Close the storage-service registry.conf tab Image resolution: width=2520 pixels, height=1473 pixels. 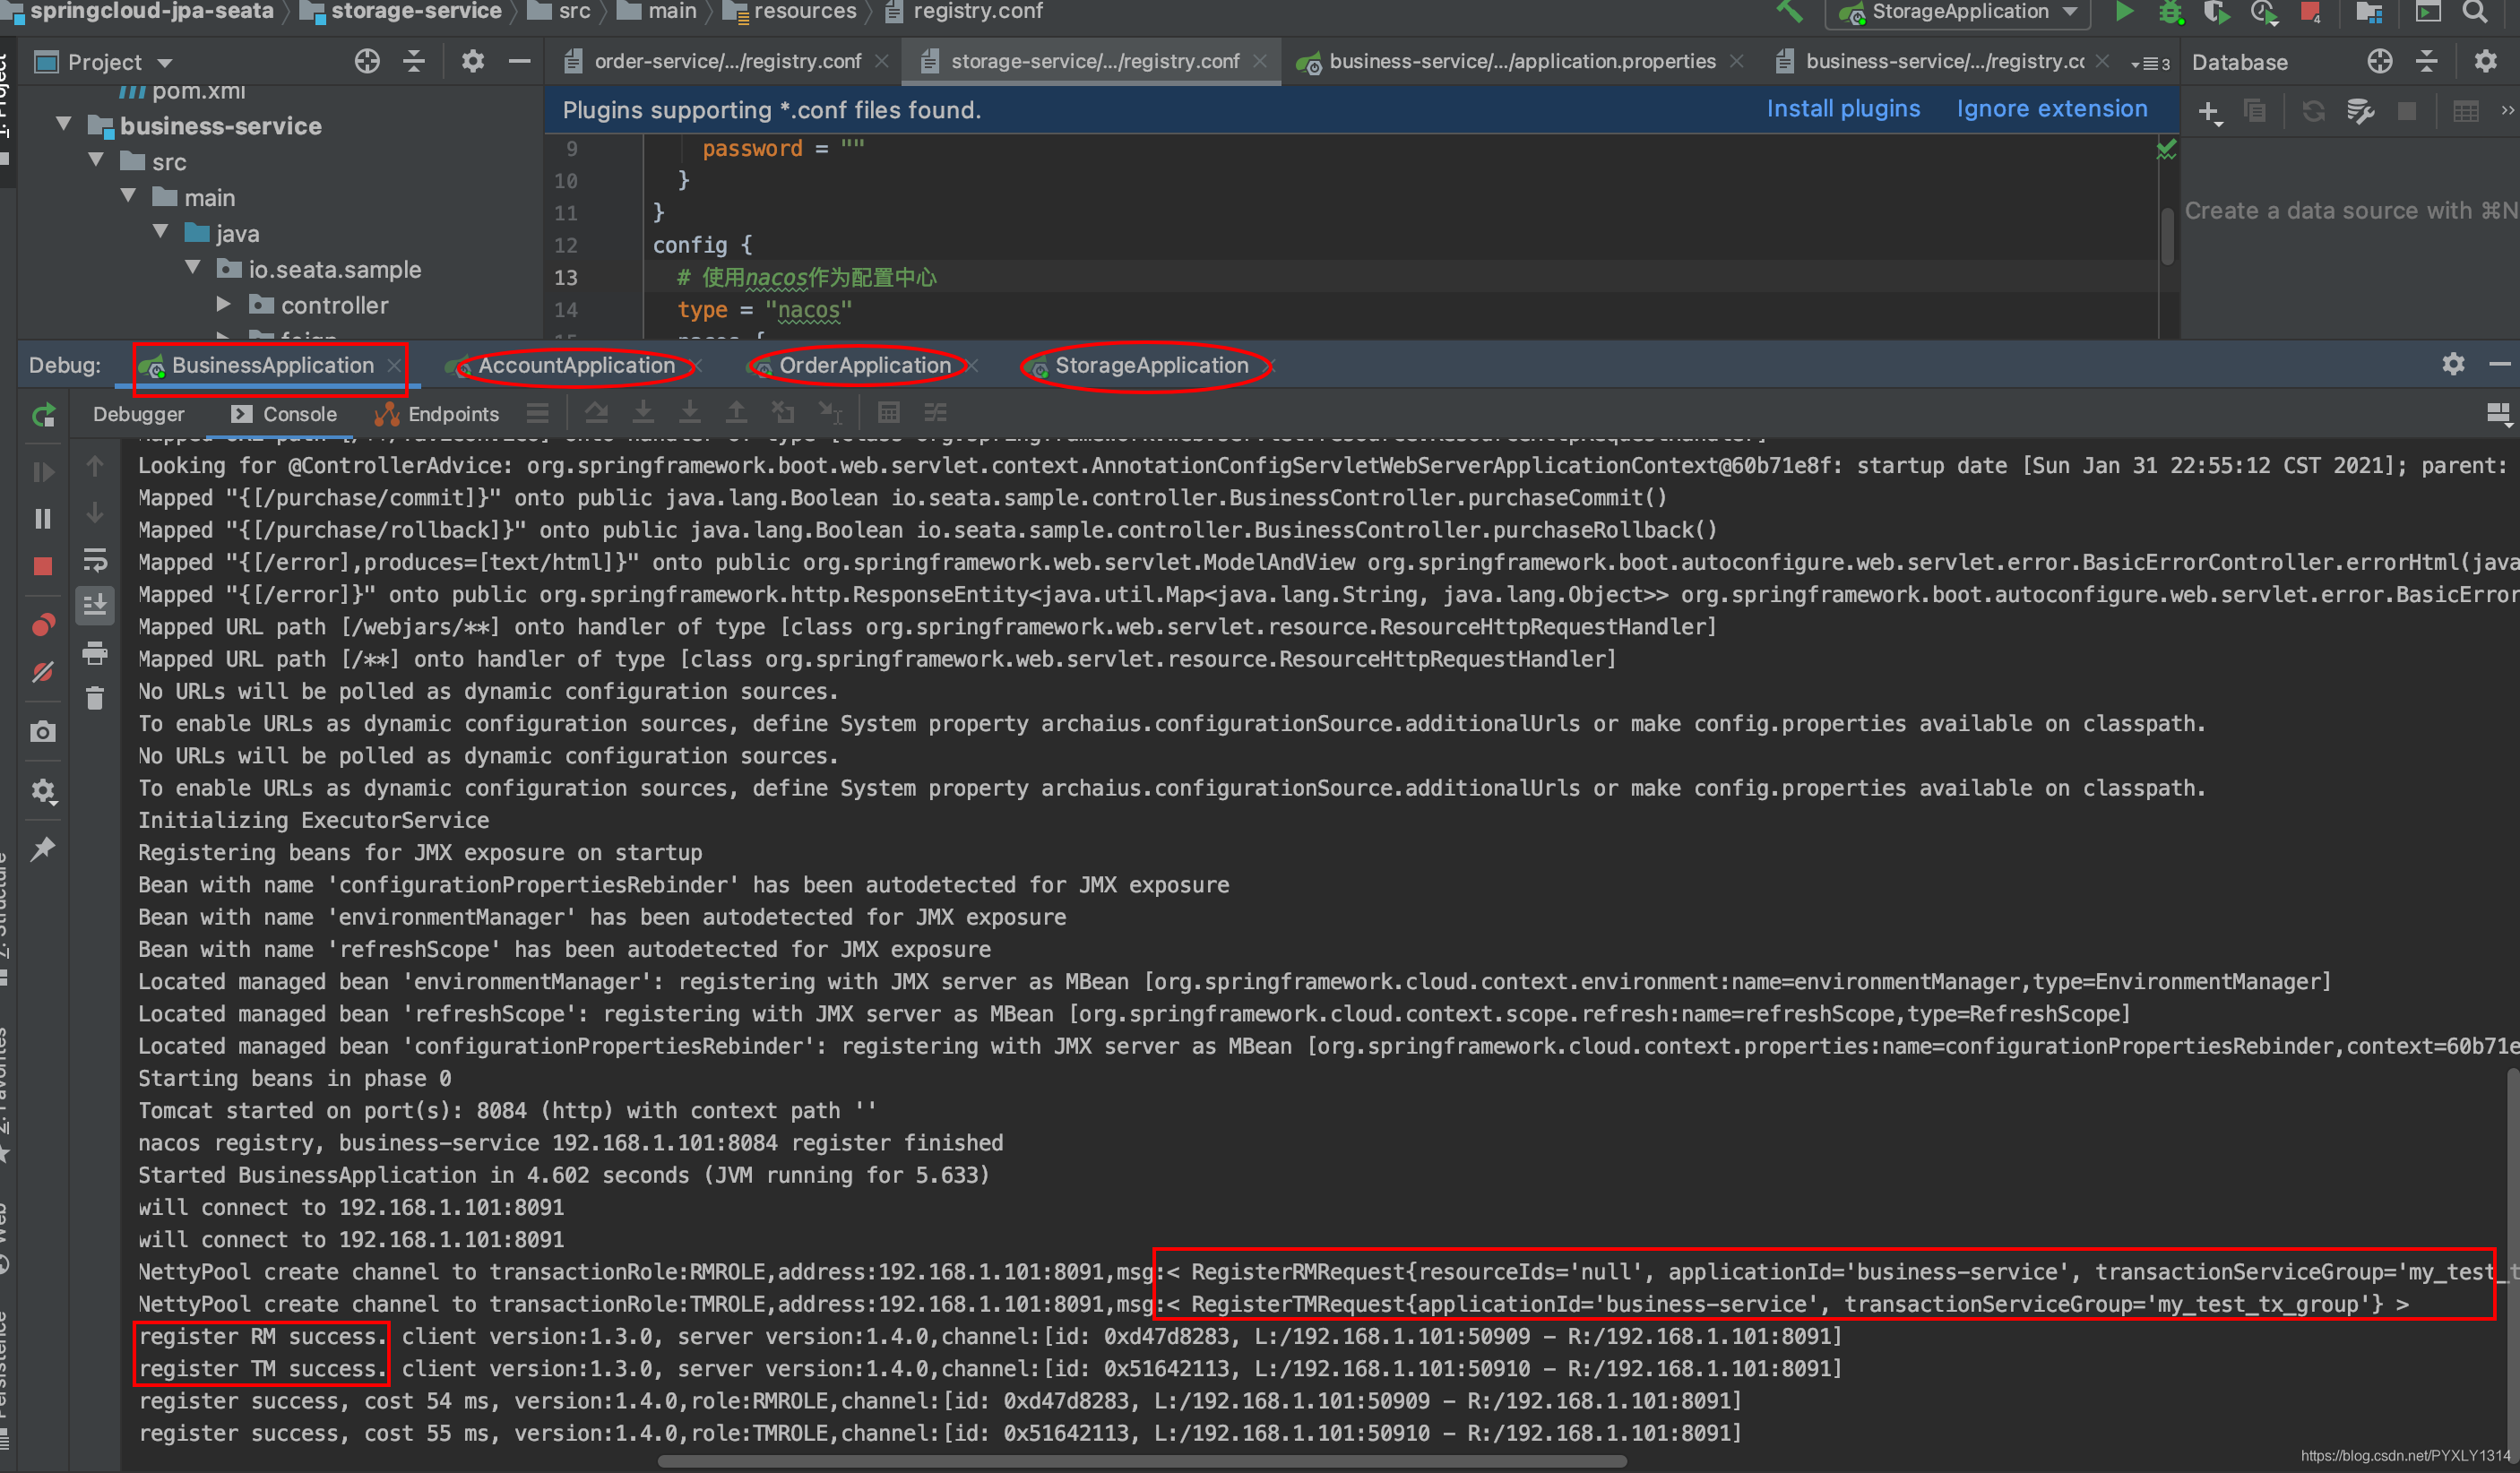point(1260,61)
